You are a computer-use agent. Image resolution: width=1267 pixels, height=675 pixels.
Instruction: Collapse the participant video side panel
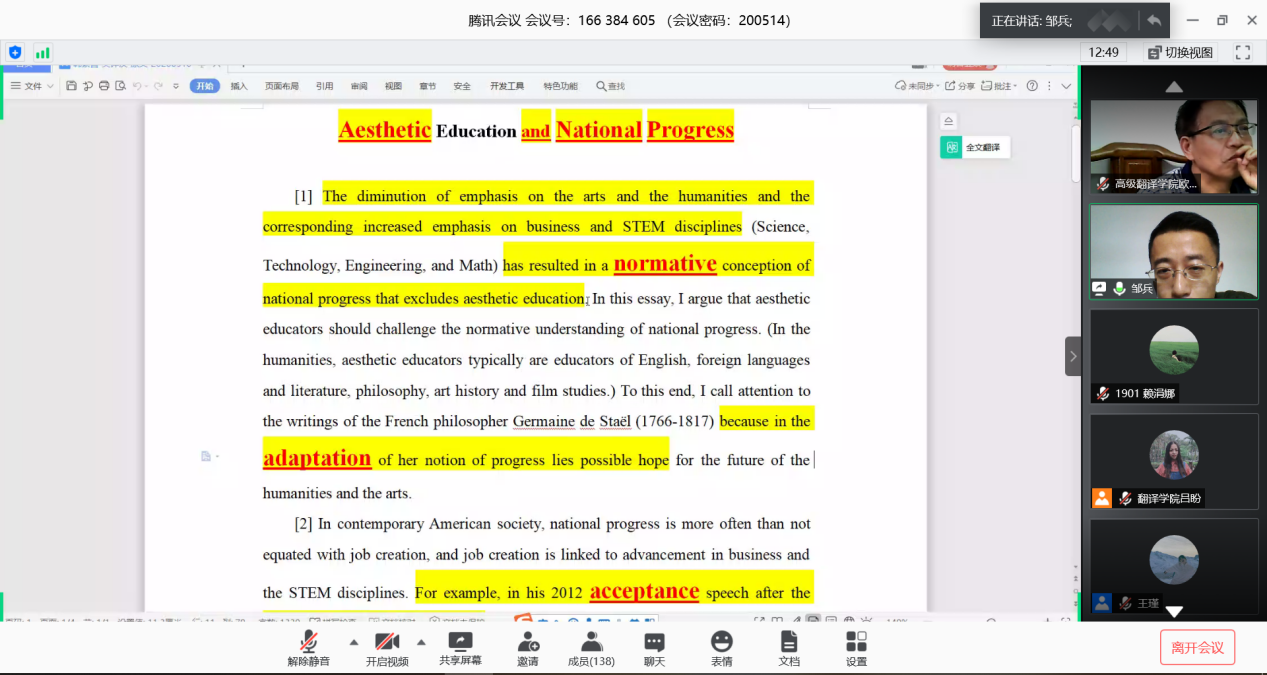point(1073,356)
